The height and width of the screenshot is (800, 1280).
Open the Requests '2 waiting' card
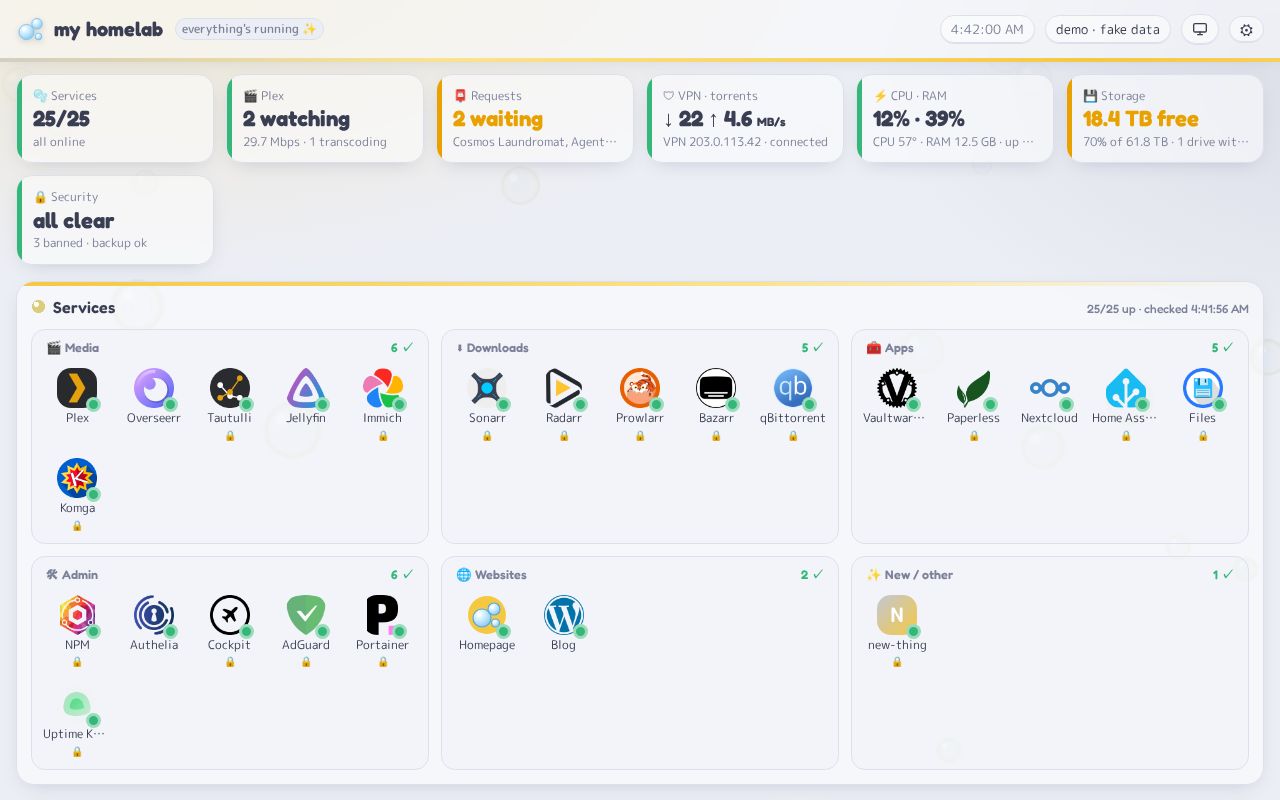coord(535,119)
